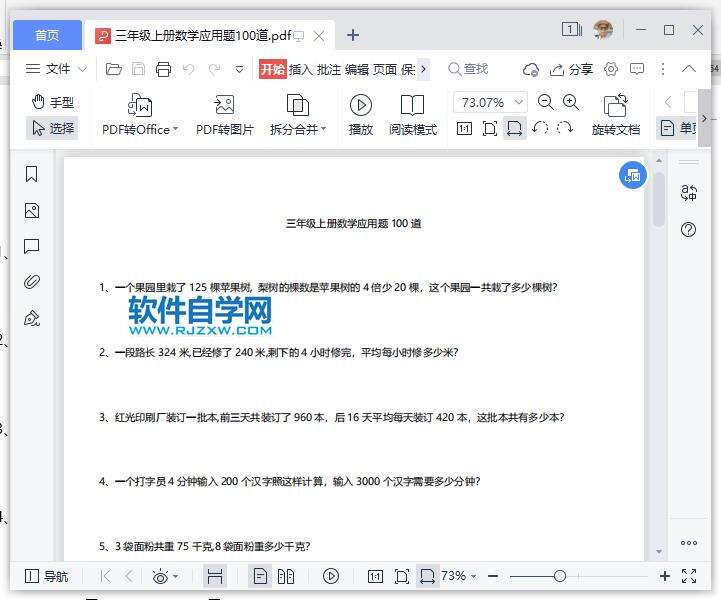Click the zoom out magnifier icon
Image resolution: width=721 pixels, height=600 pixels.
546,102
